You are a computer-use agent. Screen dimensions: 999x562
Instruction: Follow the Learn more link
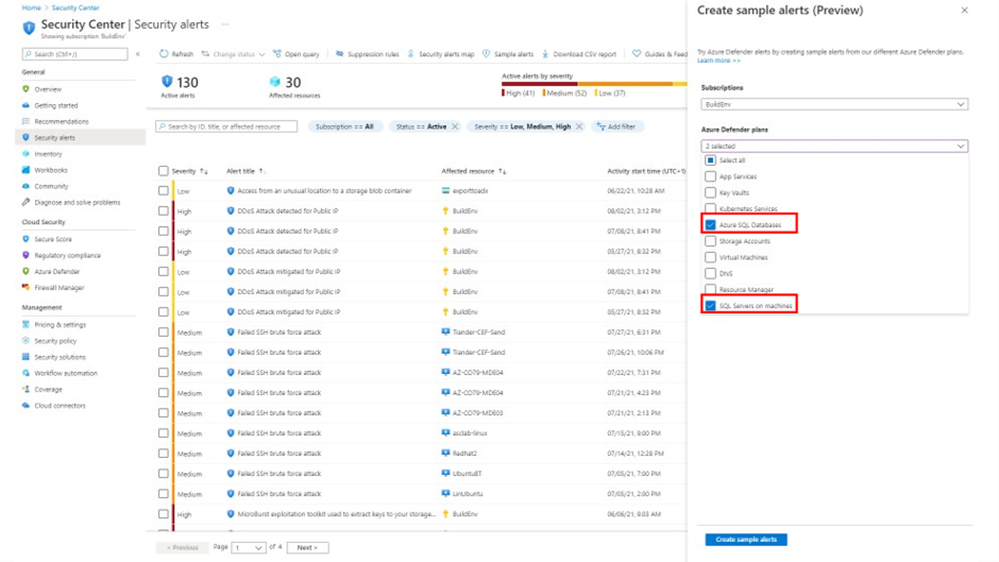[x=719, y=61]
